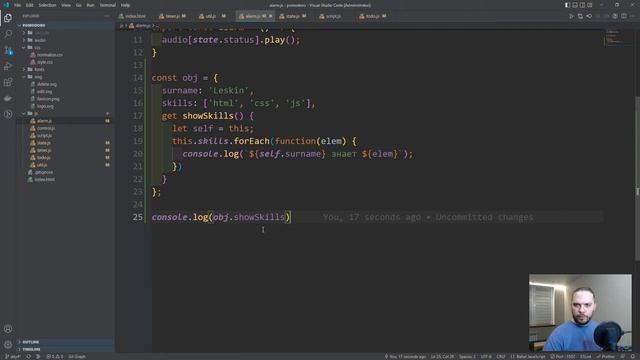640x360 pixels.
Task: Expand the OUTLINE section
Action: 31,342
